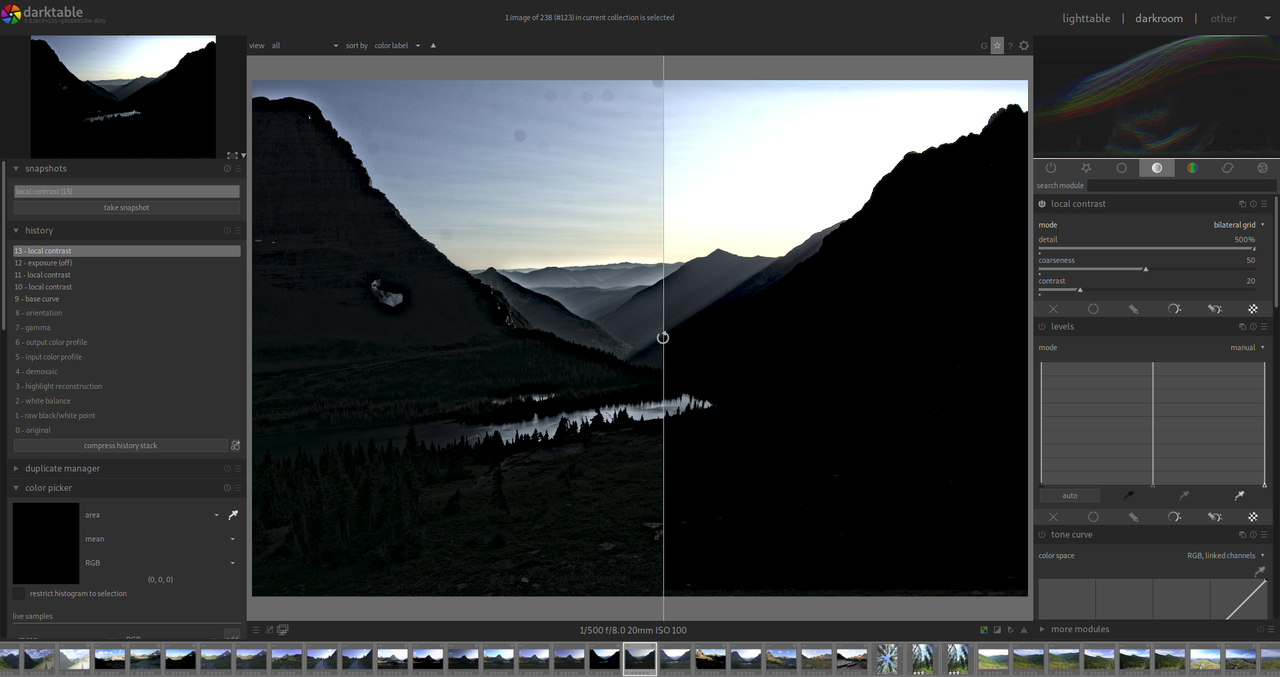Open levels mode manual dropdown
Viewport: 1280px width, 677px height.
coord(1247,348)
